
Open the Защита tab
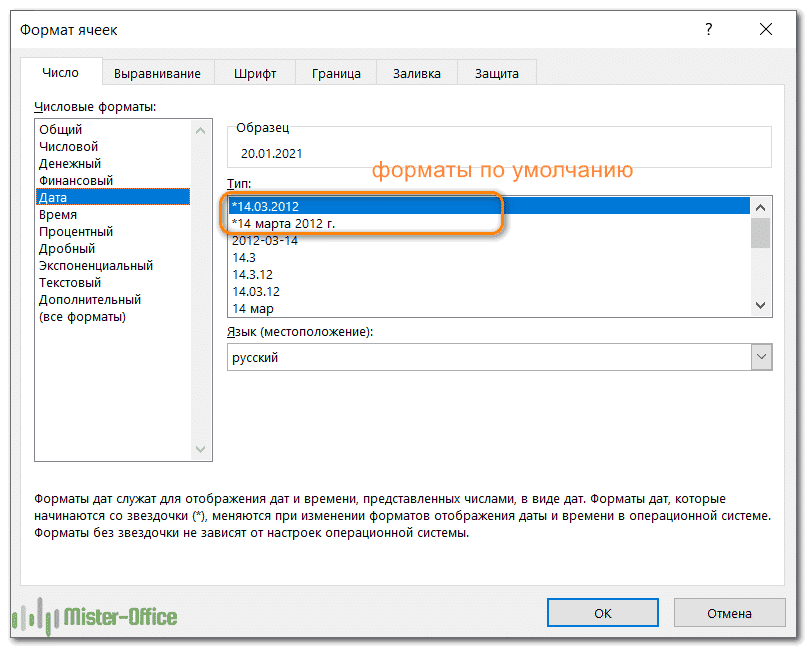click(496, 73)
